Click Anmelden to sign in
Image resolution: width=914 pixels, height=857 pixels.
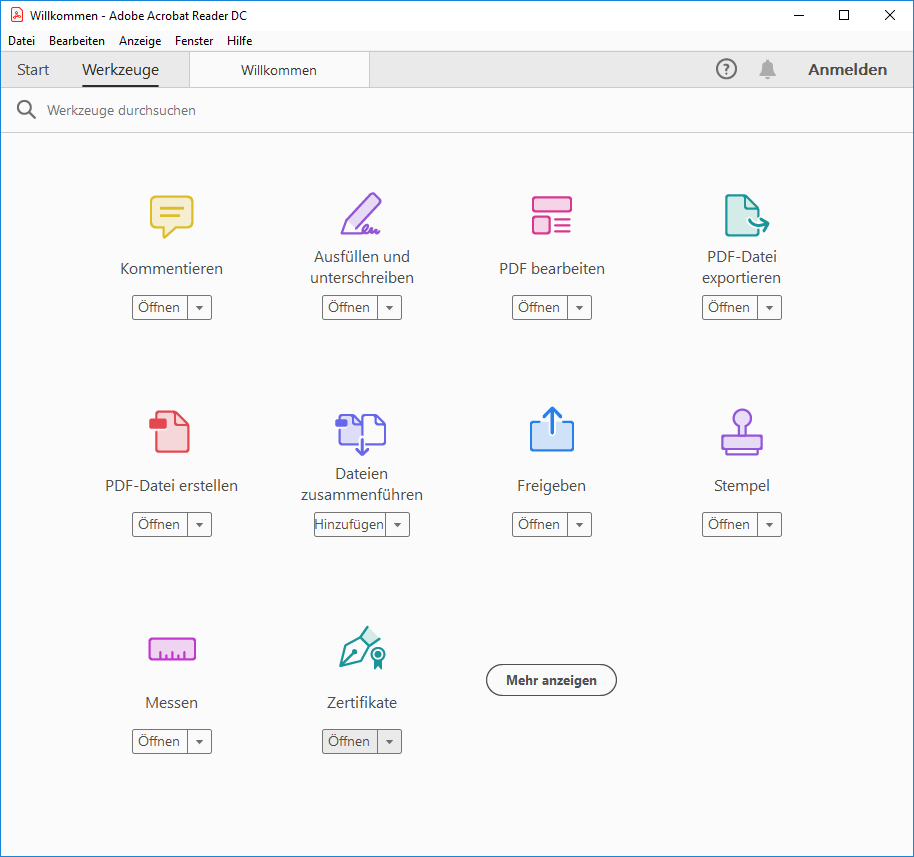(848, 69)
